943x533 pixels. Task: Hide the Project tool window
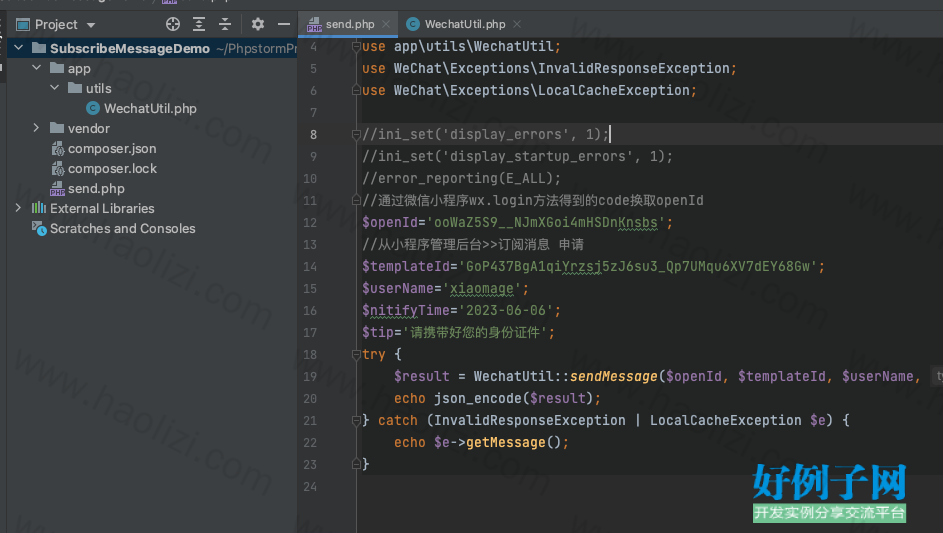point(284,24)
